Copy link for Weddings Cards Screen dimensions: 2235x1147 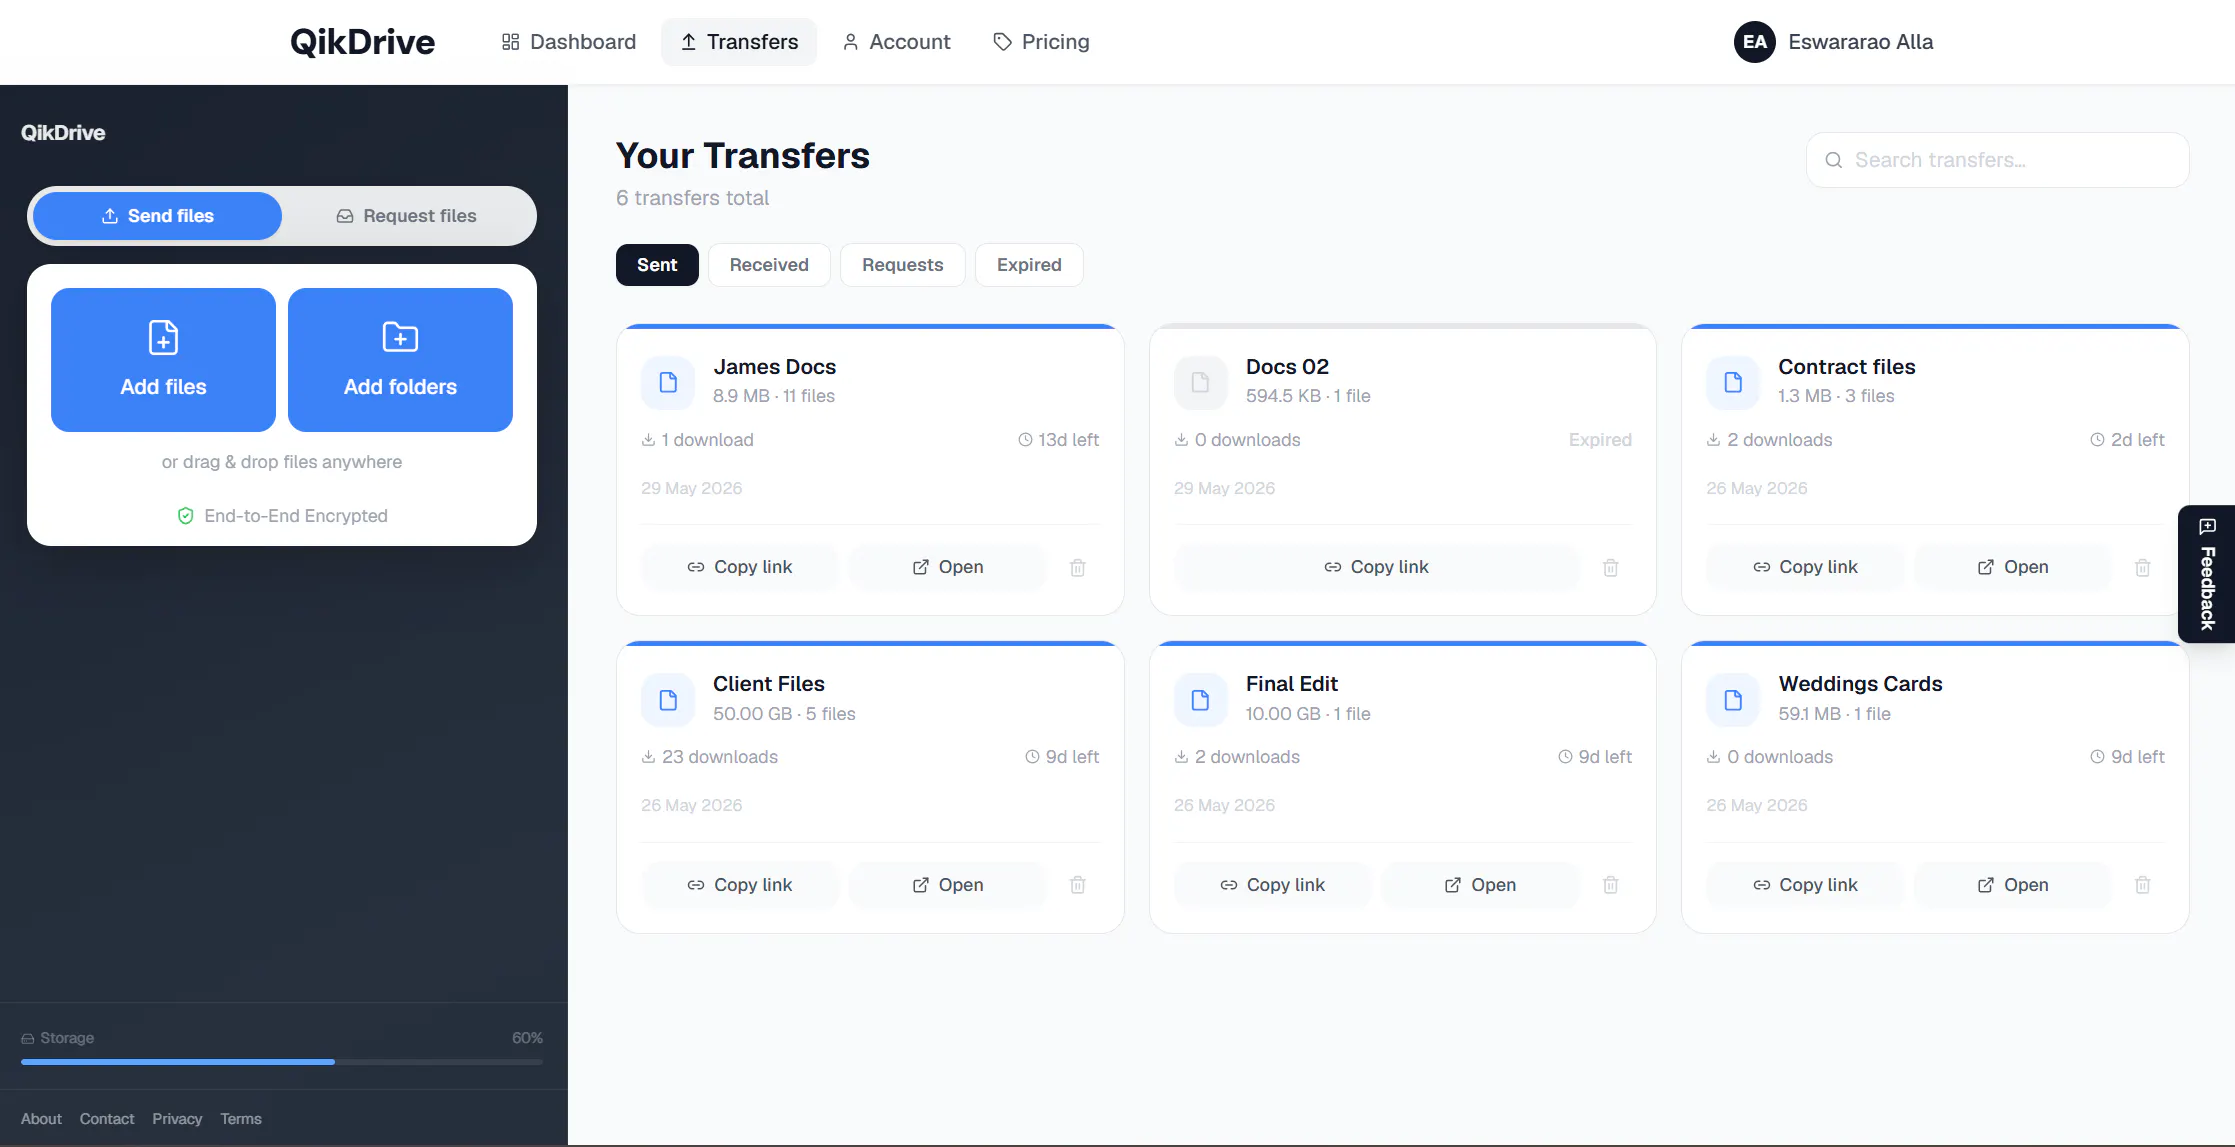[x=1804, y=885]
